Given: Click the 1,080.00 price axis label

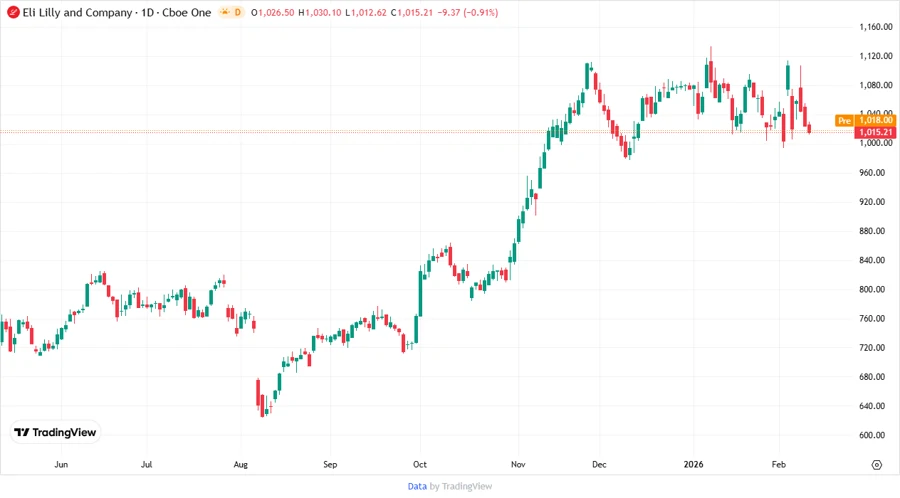Looking at the screenshot, I should click(x=876, y=85).
